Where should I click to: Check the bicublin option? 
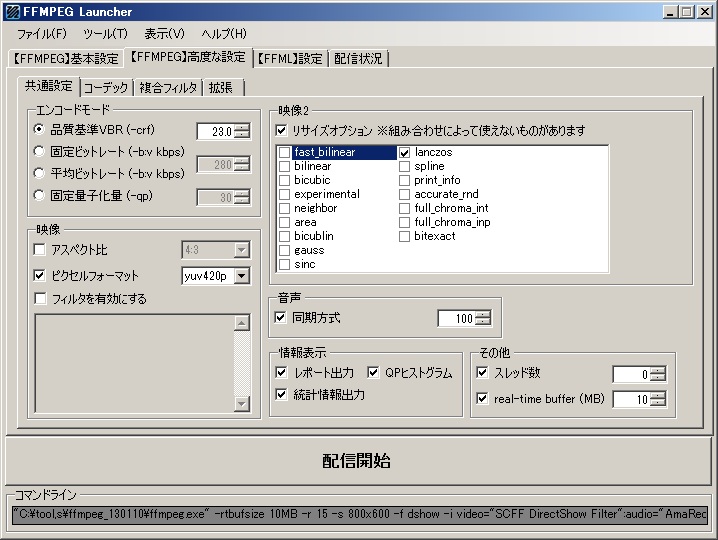point(284,236)
